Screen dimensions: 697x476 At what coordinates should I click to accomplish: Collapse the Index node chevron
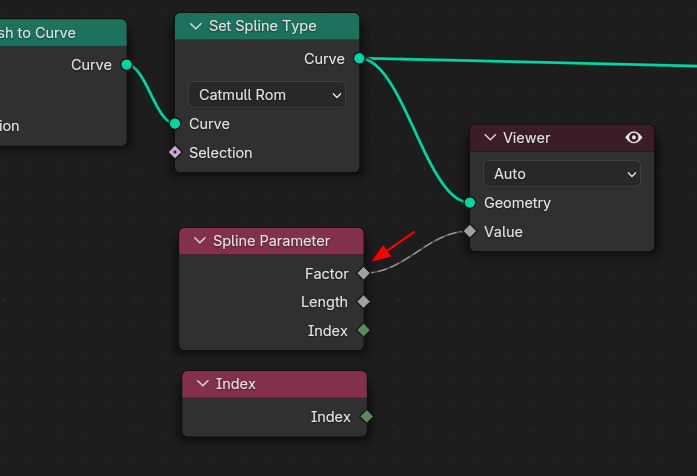point(203,384)
